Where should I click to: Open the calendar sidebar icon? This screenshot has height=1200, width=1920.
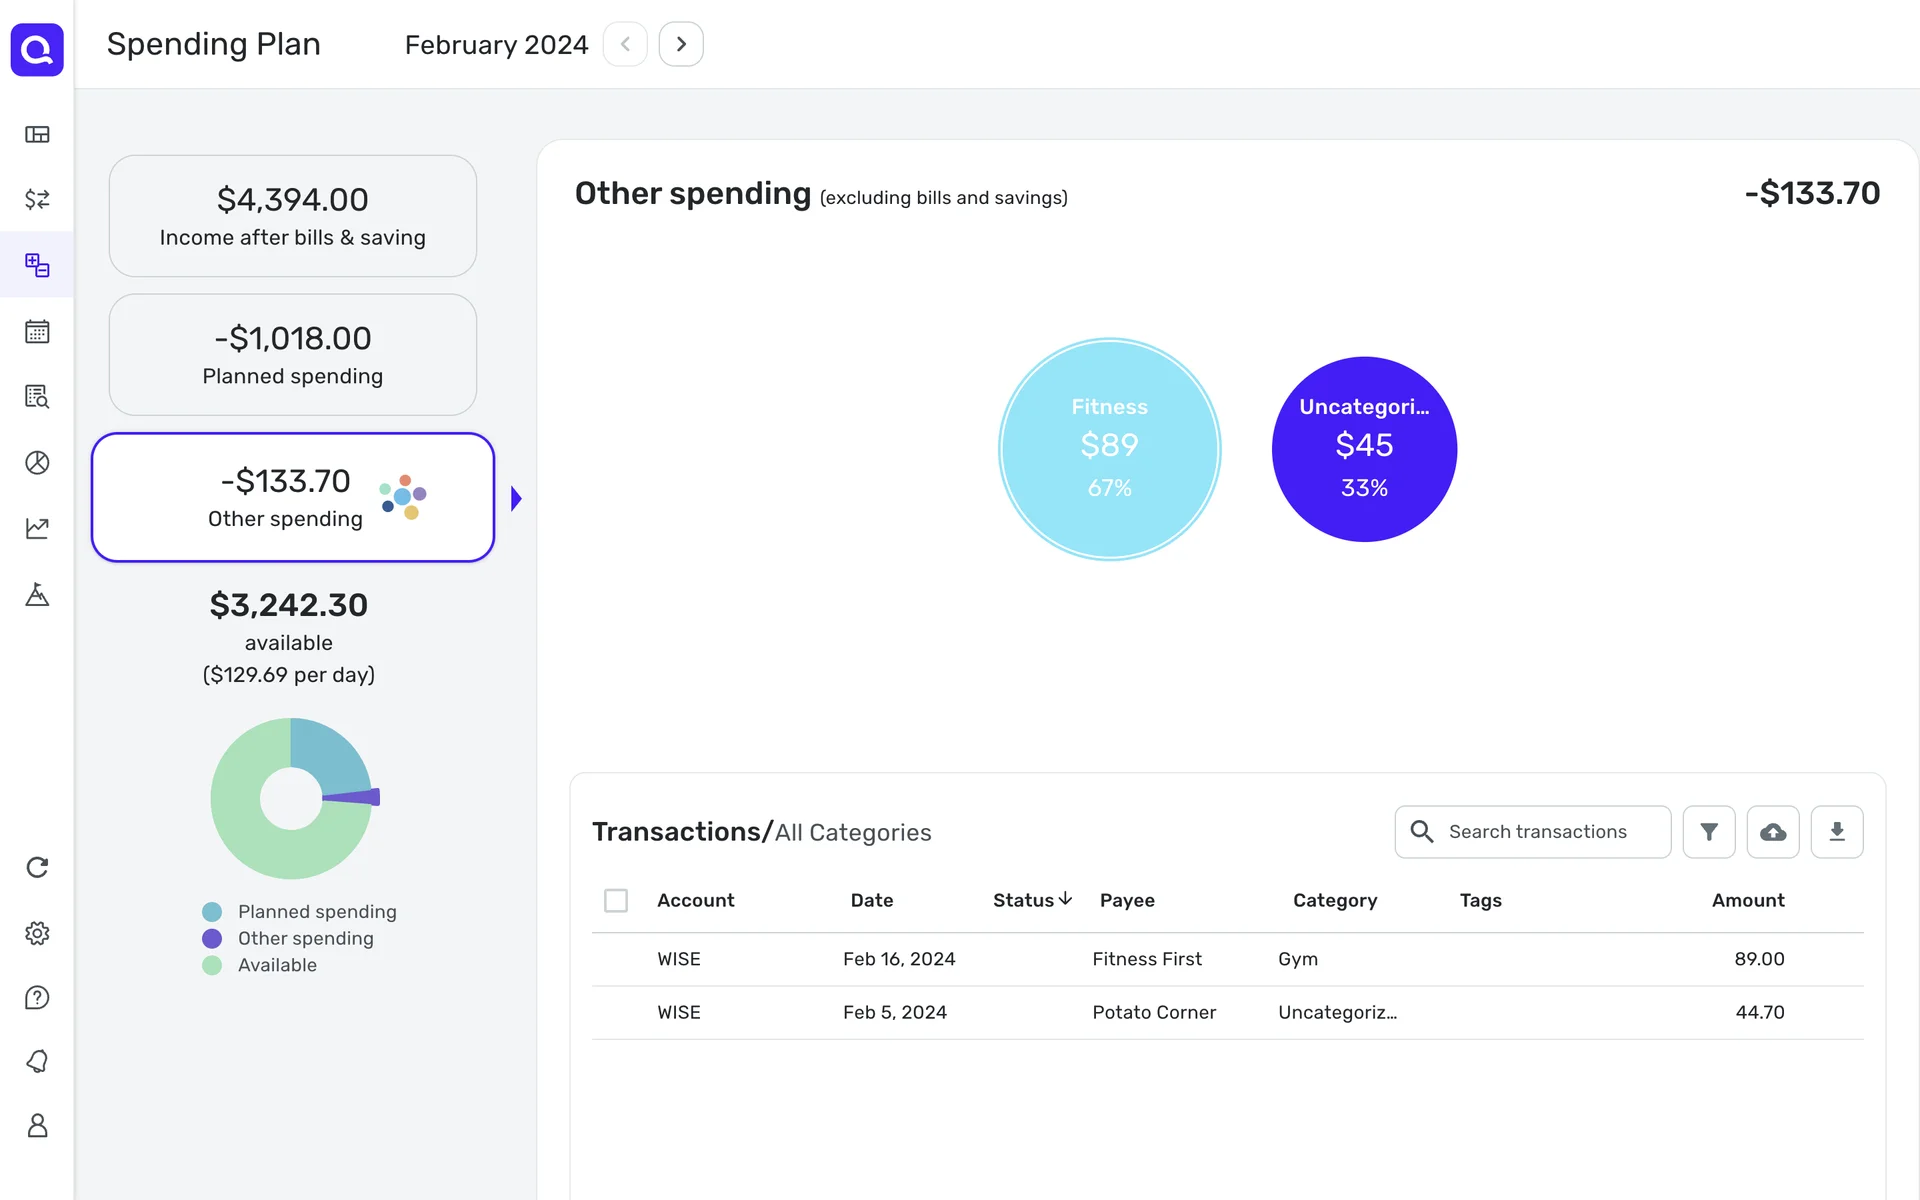click(x=37, y=331)
